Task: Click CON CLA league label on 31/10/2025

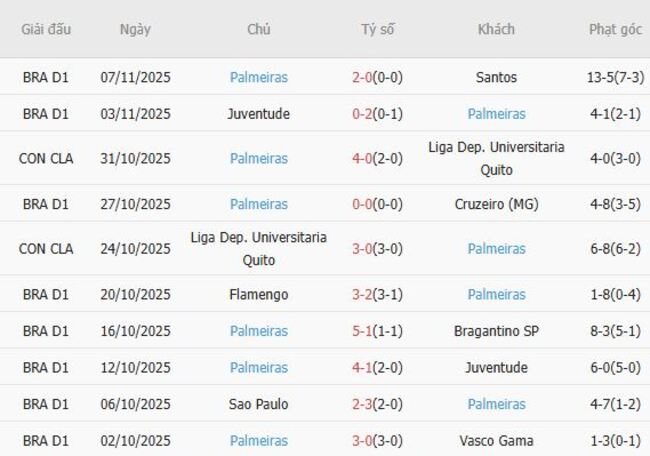Action: click(x=46, y=158)
